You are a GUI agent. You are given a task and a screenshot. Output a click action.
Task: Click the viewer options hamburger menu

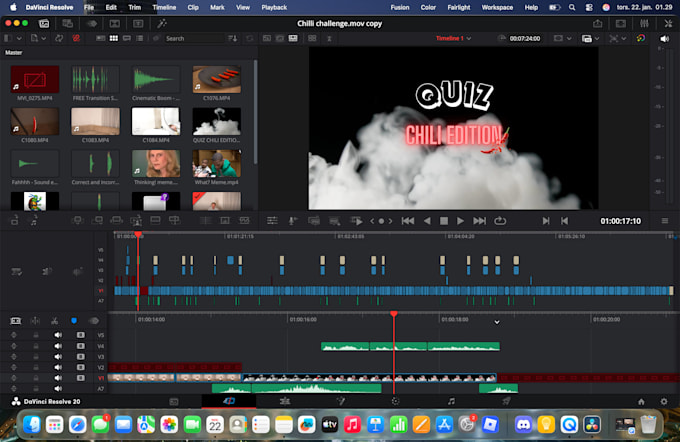tap(665, 221)
